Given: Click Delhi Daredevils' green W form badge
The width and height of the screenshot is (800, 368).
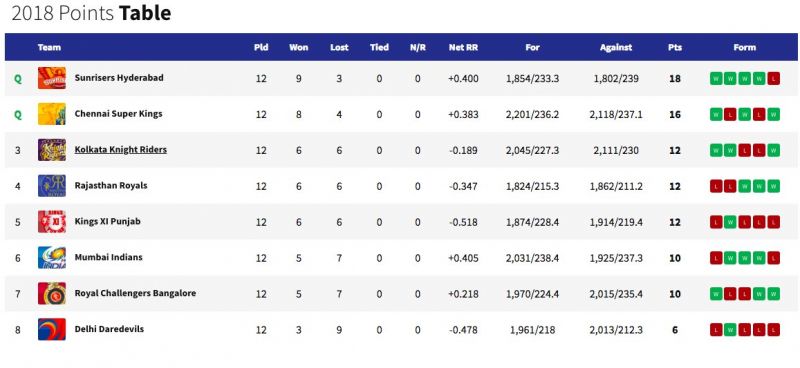Looking at the screenshot, I should pyautogui.click(x=730, y=330).
